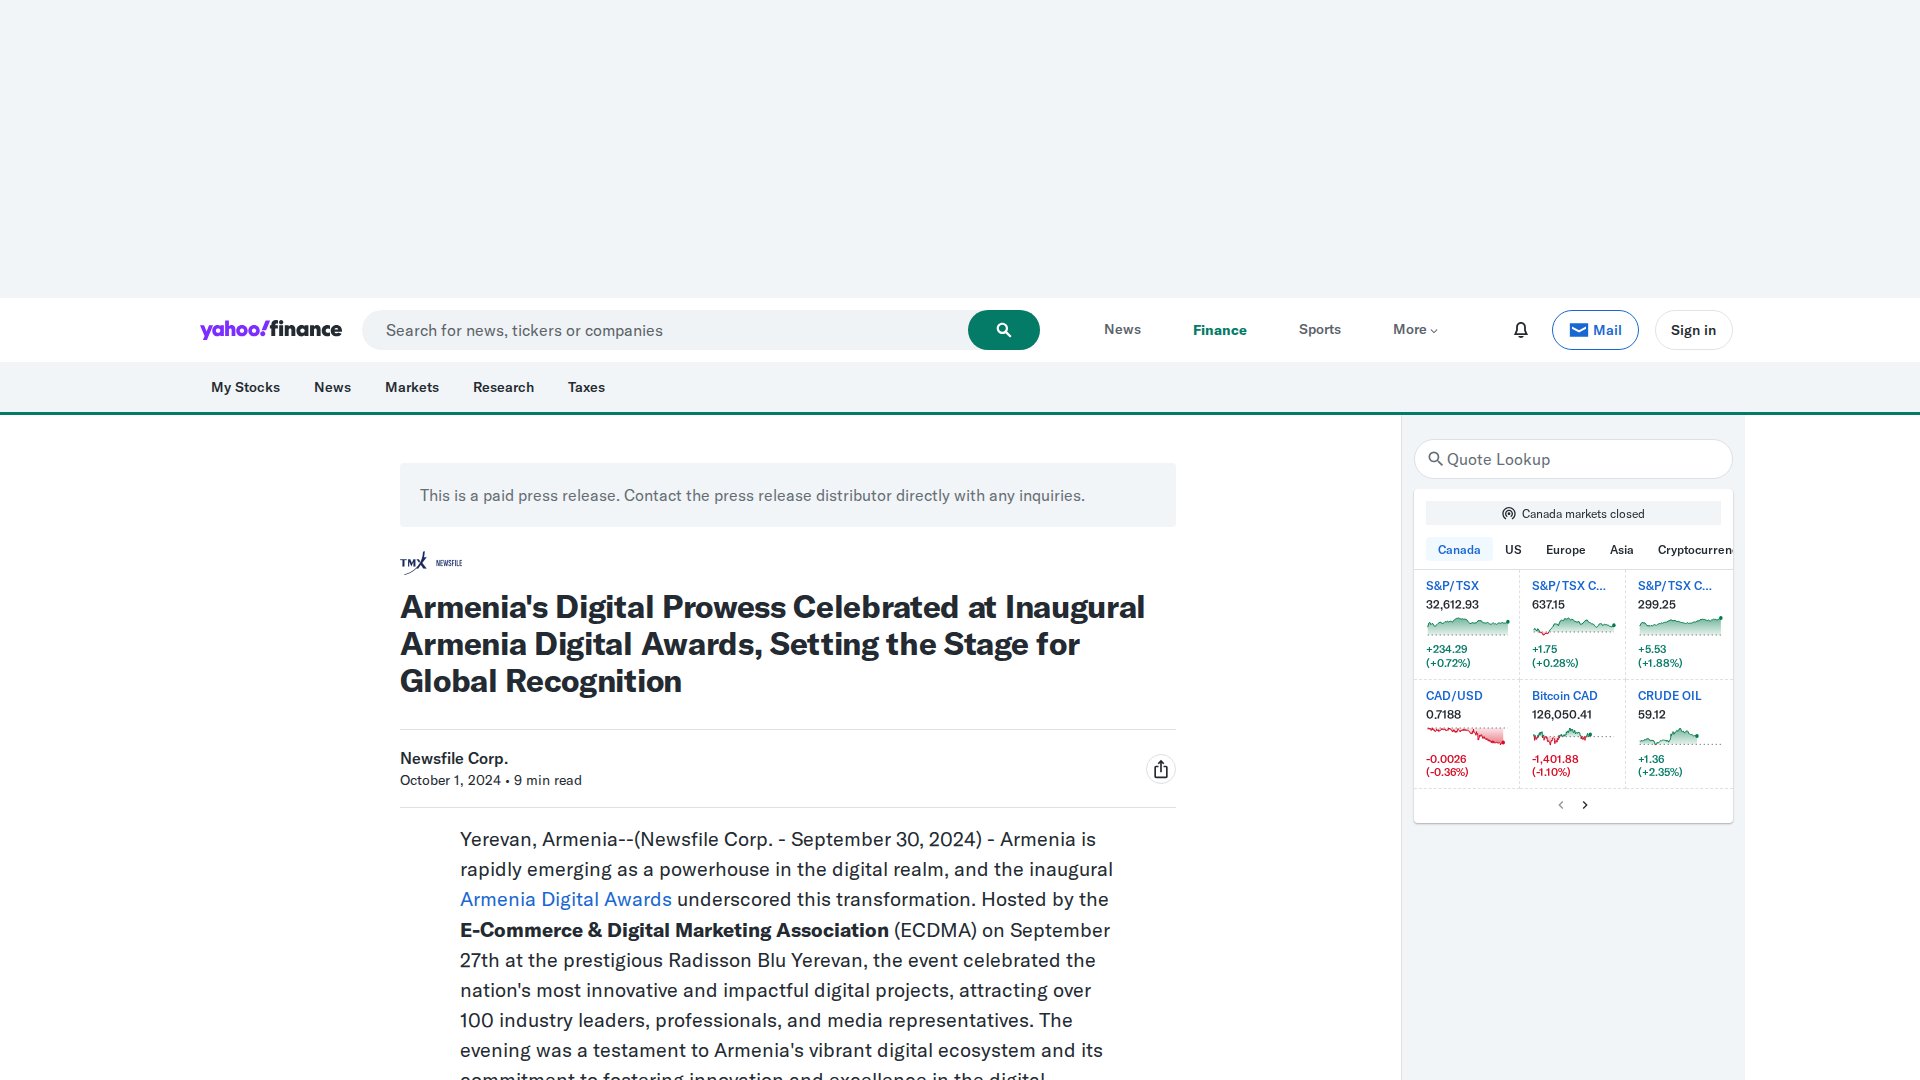1920x1080 pixels.
Task: Click the Sign in button
Action: [x=1692, y=329]
